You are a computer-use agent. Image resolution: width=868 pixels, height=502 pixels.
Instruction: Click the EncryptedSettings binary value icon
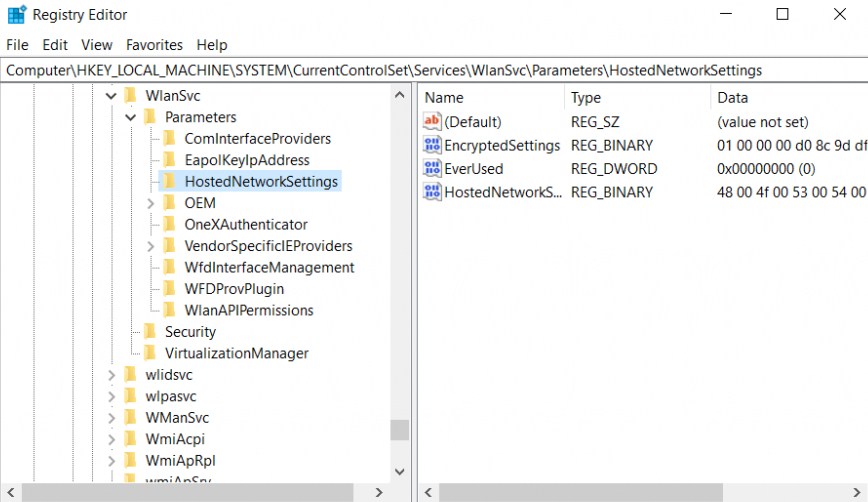[x=432, y=145]
